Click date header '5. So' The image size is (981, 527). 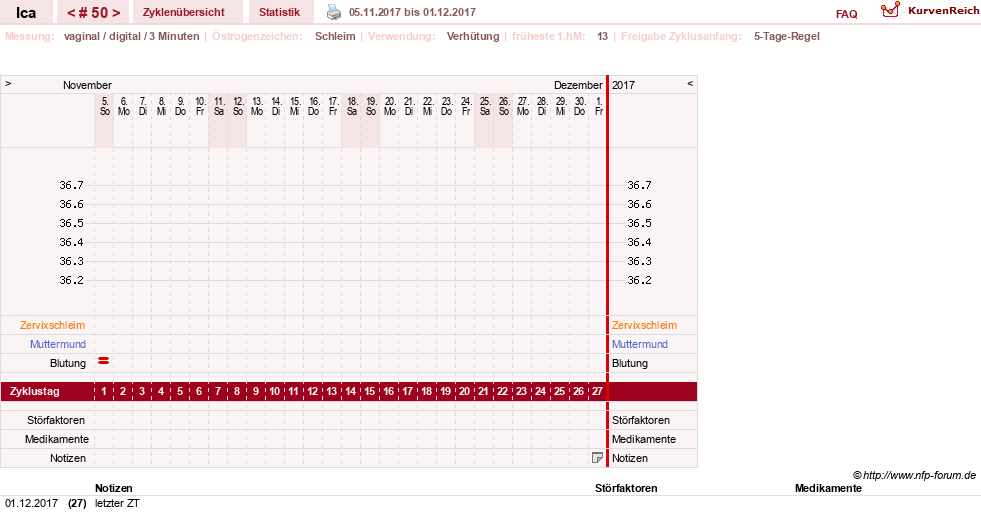(104, 106)
